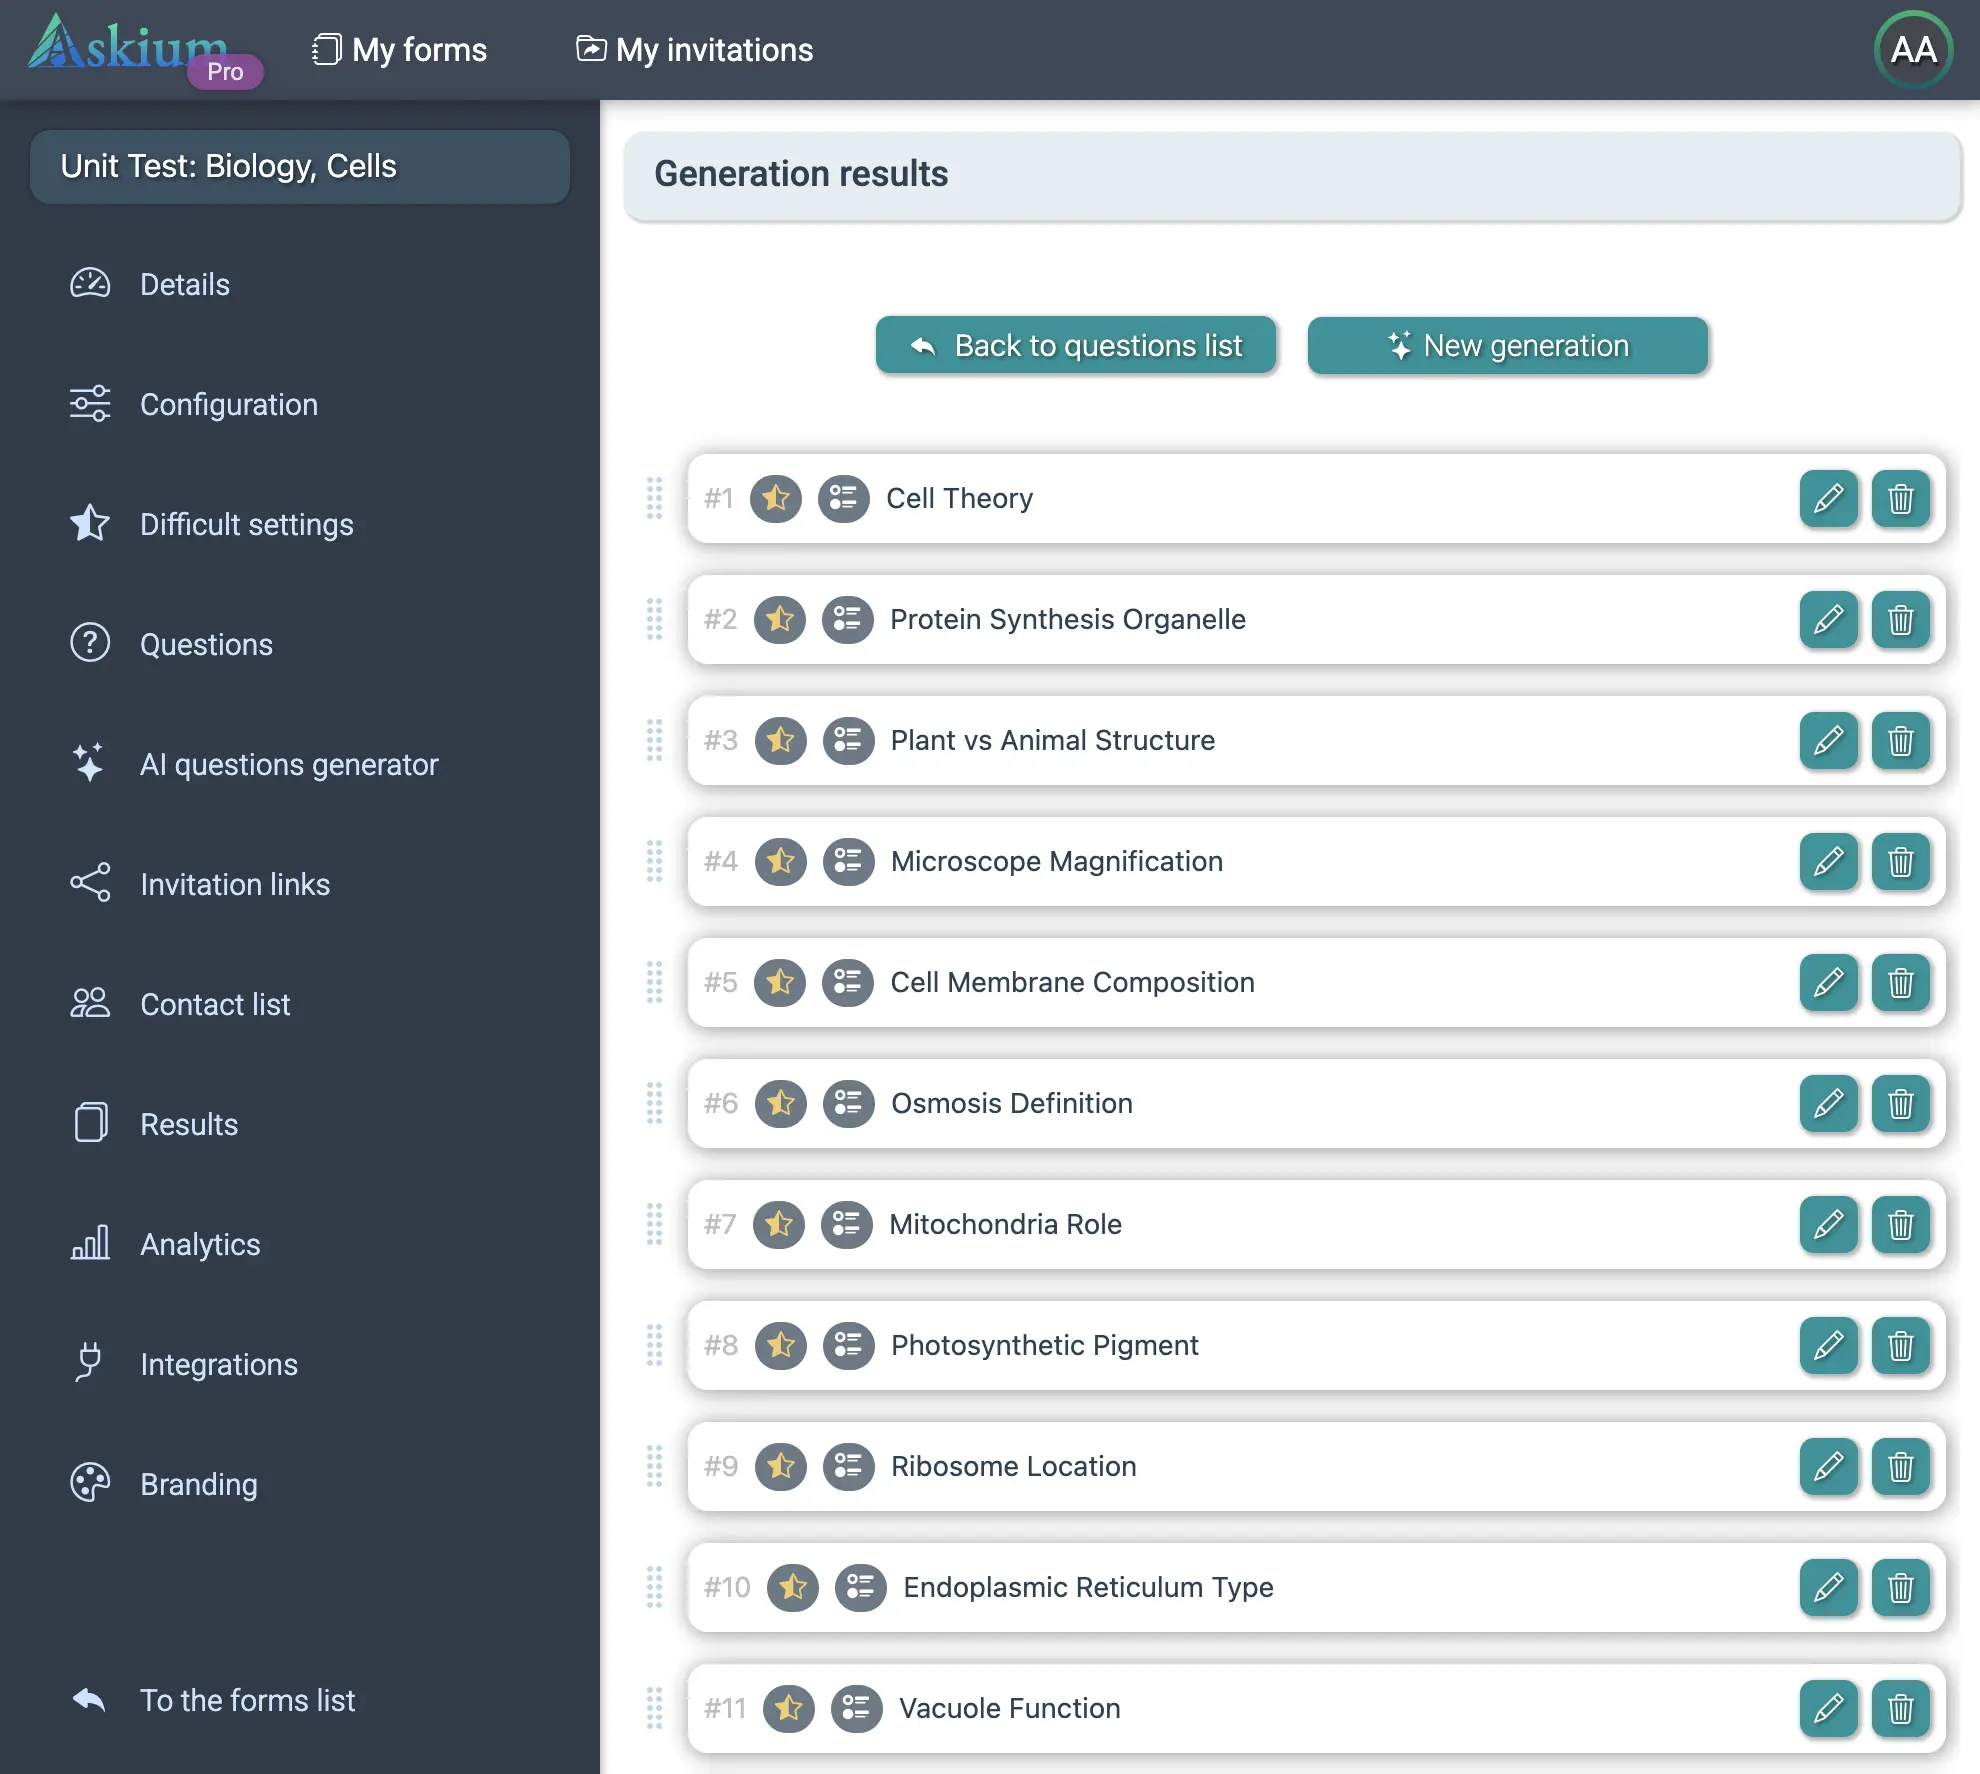Start a New generation

tap(1507, 345)
